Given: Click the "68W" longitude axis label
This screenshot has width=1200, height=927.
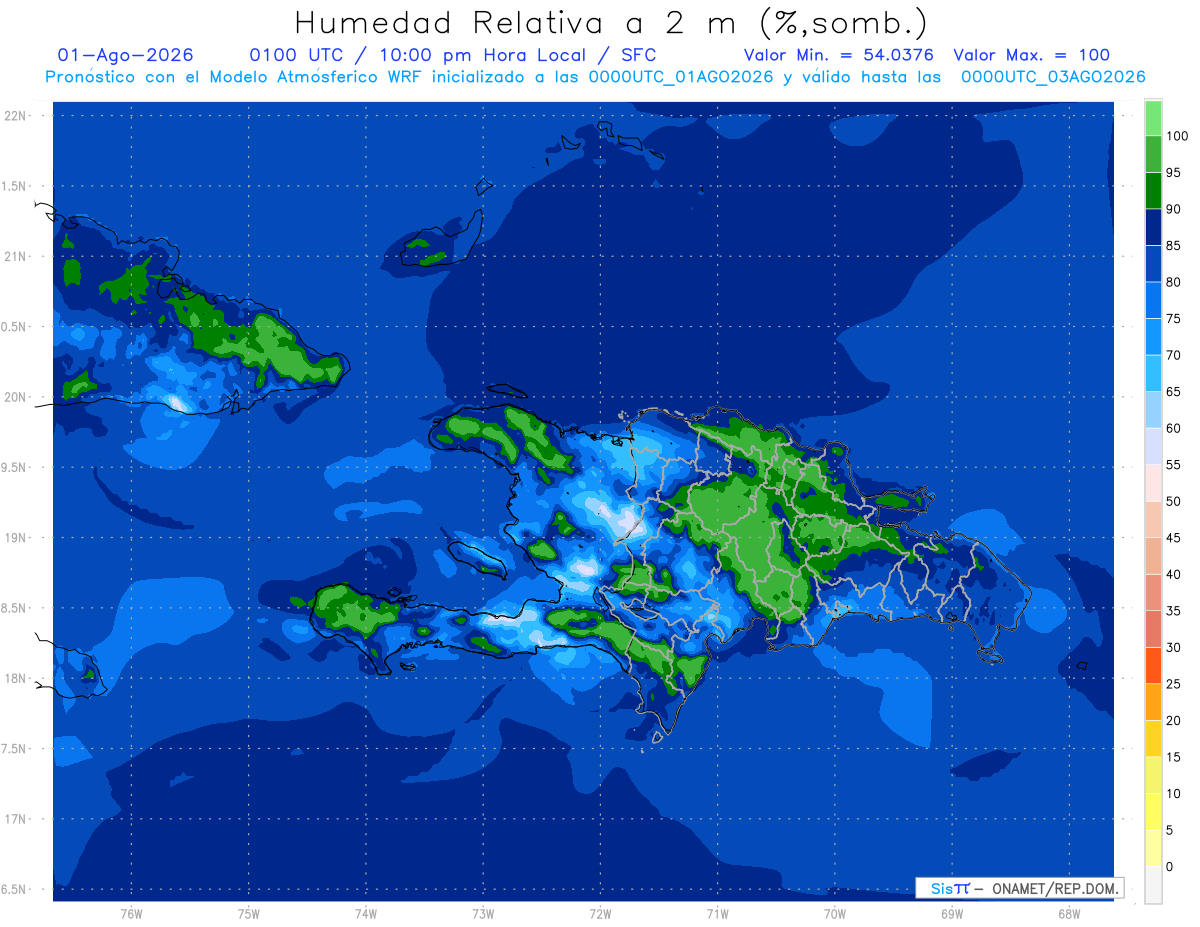Looking at the screenshot, I should pyautogui.click(x=1069, y=914).
